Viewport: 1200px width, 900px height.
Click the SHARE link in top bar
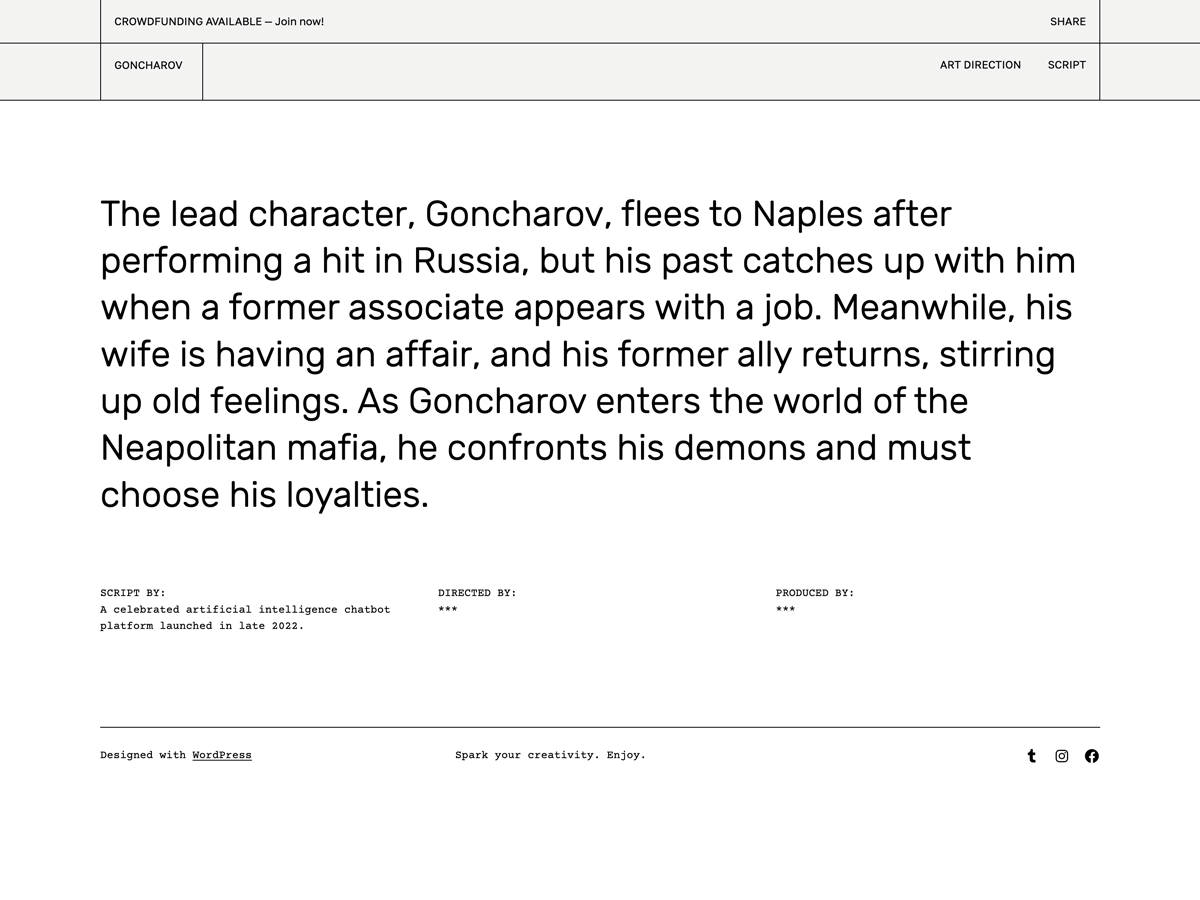click(1067, 22)
